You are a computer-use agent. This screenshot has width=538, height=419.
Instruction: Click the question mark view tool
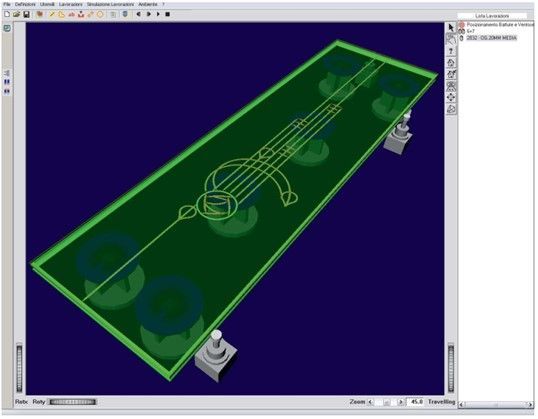point(451,51)
